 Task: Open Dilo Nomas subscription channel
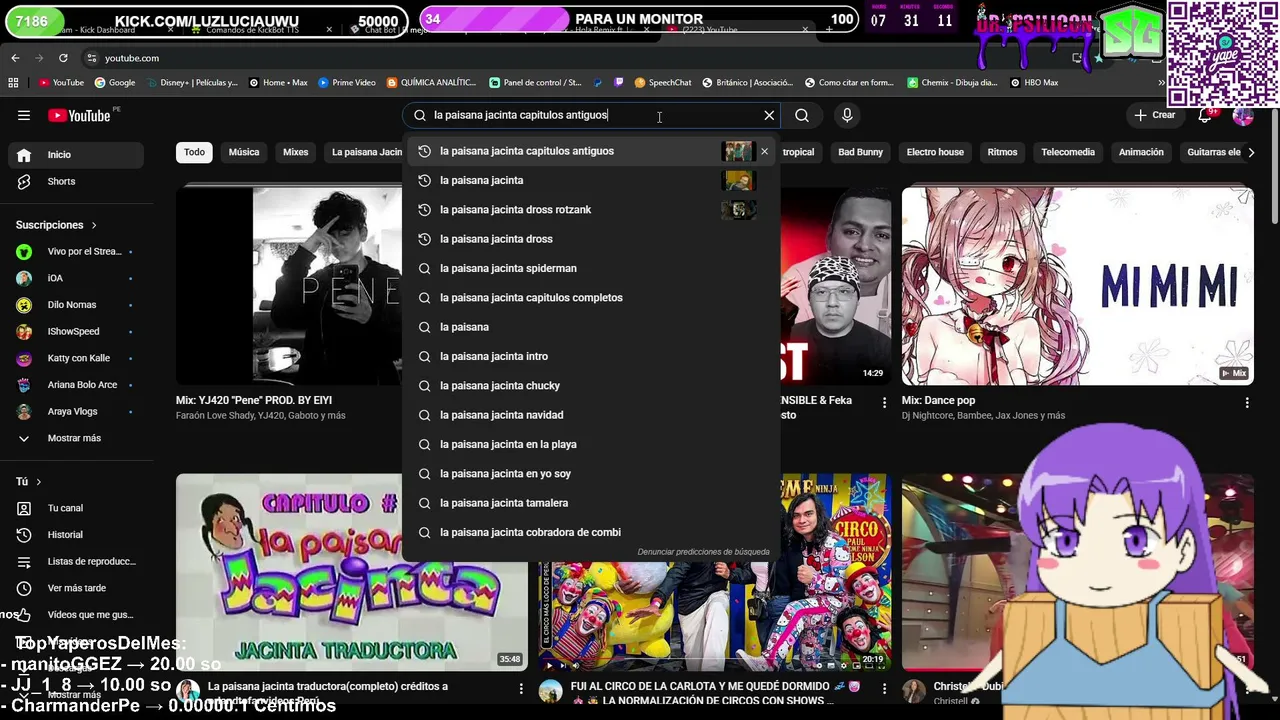(x=77, y=305)
